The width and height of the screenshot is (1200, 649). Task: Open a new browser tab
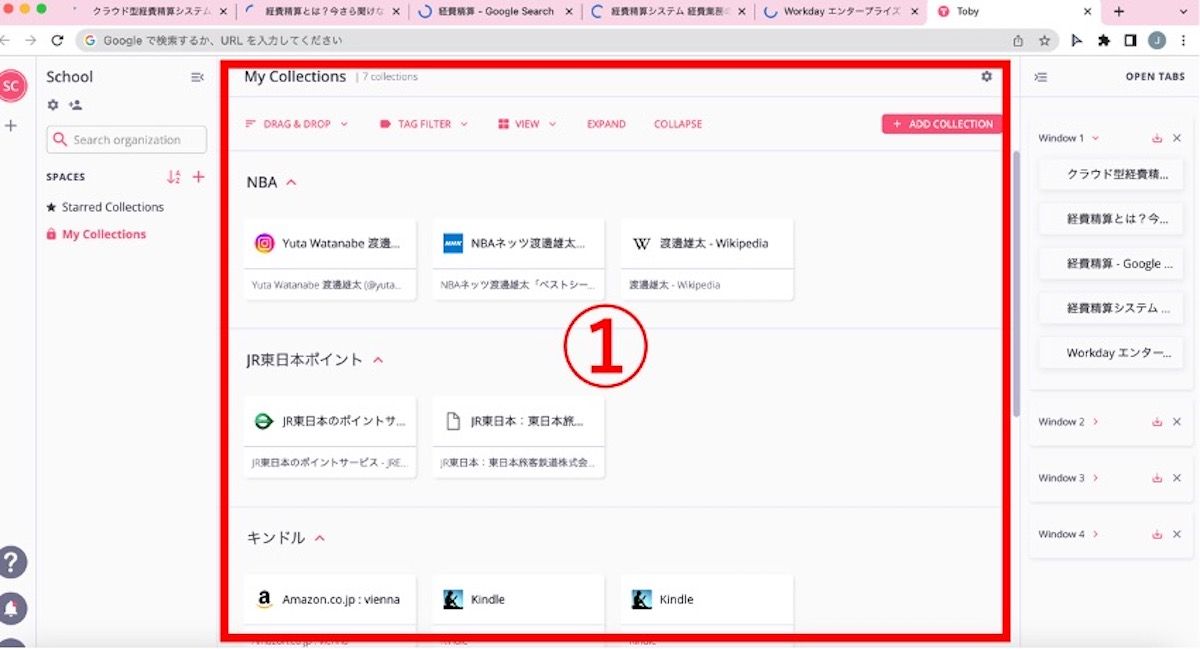[1119, 12]
